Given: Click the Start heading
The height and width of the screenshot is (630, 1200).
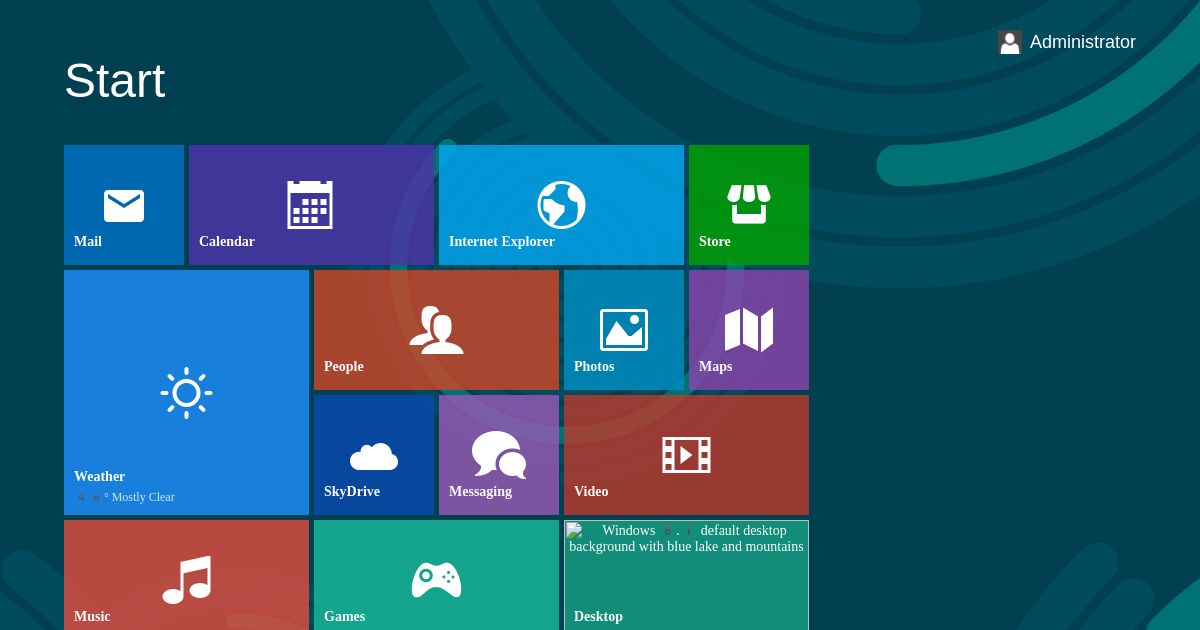Looking at the screenshot, I should click(x=114, y=81).
